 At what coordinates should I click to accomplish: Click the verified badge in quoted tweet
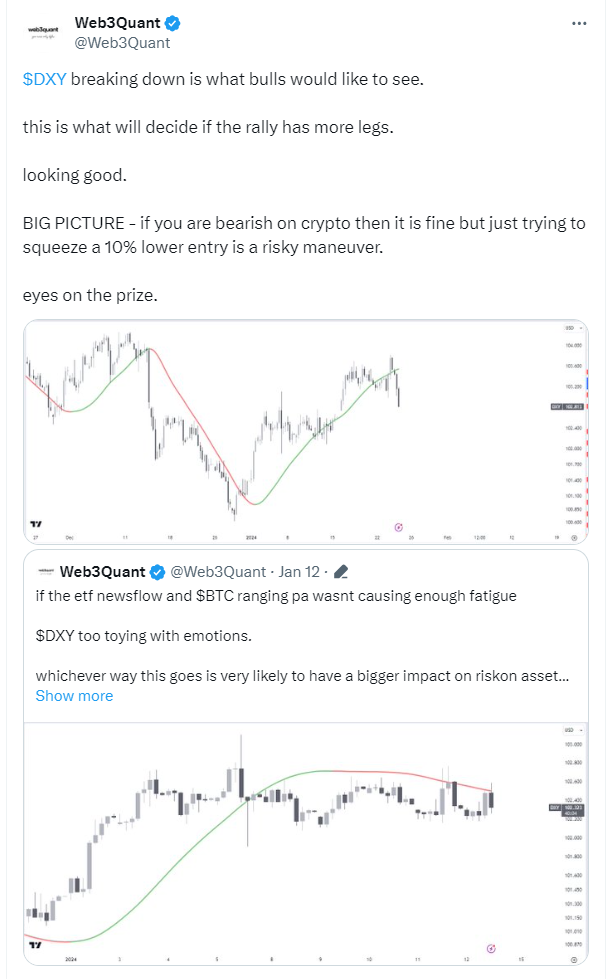(157, 572)
